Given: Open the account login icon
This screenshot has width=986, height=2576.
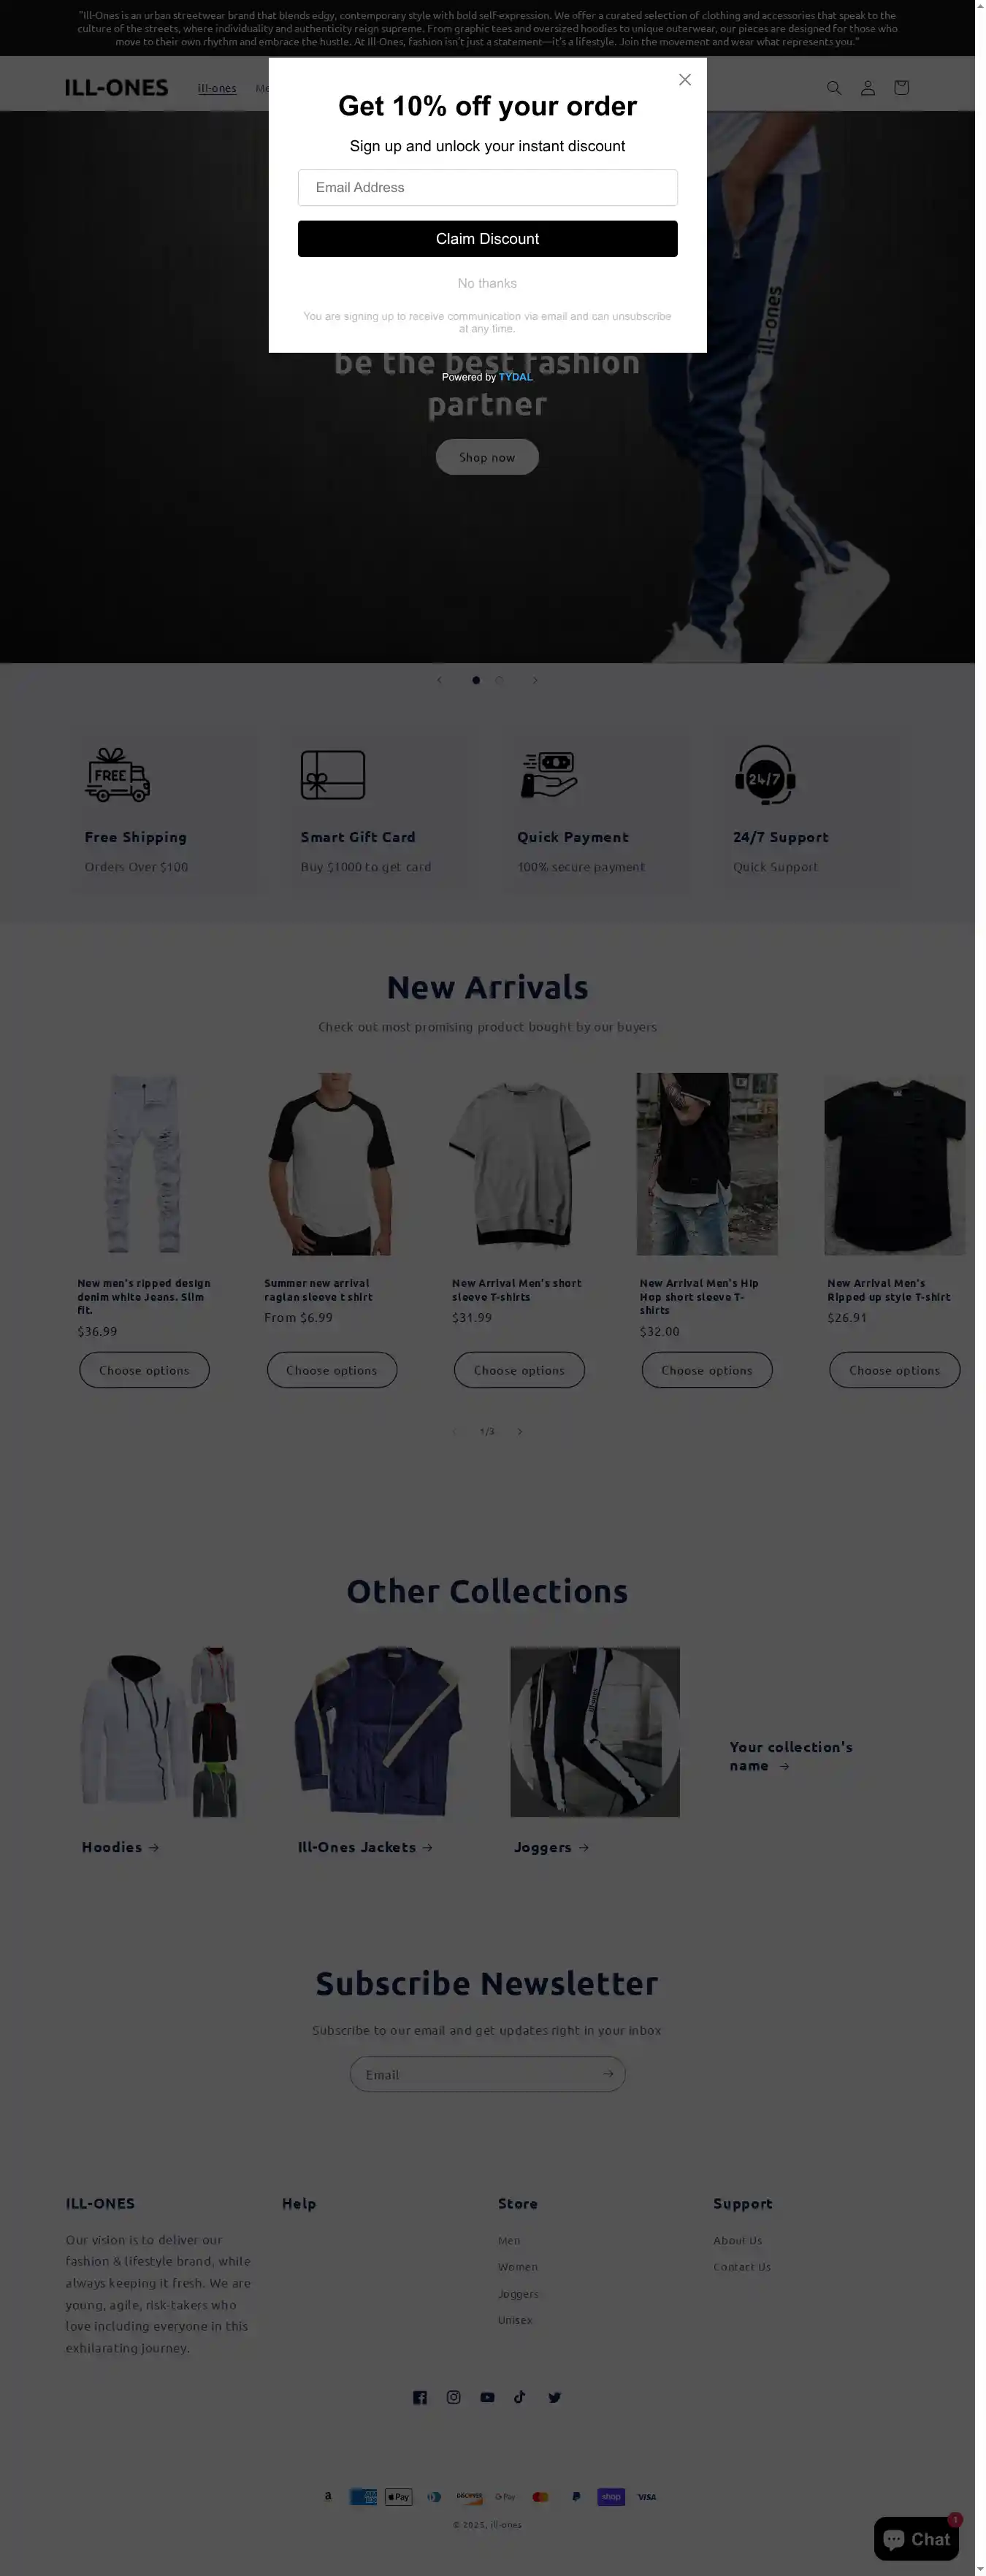Looking at the screenshot, I should click(868, 88).
